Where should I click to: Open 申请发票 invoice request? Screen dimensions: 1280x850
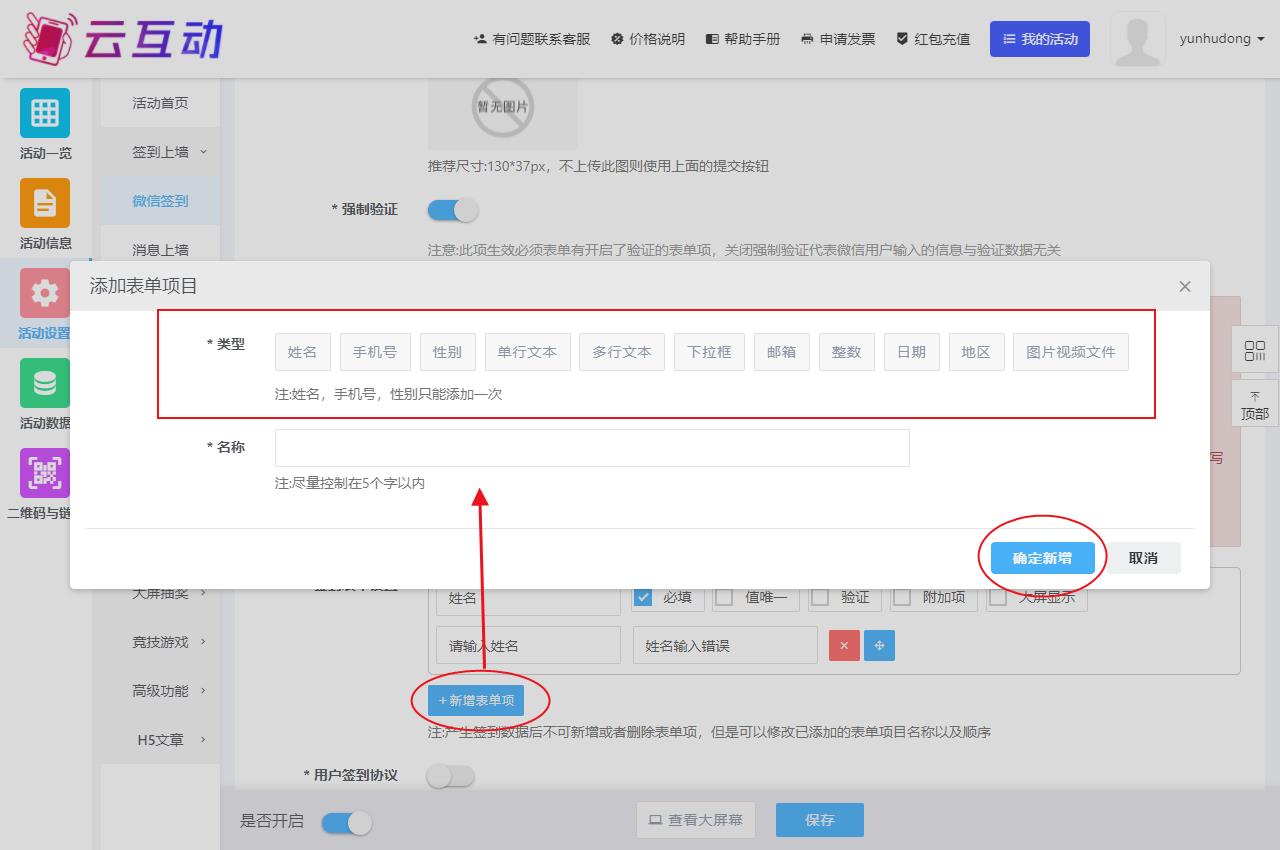pyautogui.click(x=838, y=39)
